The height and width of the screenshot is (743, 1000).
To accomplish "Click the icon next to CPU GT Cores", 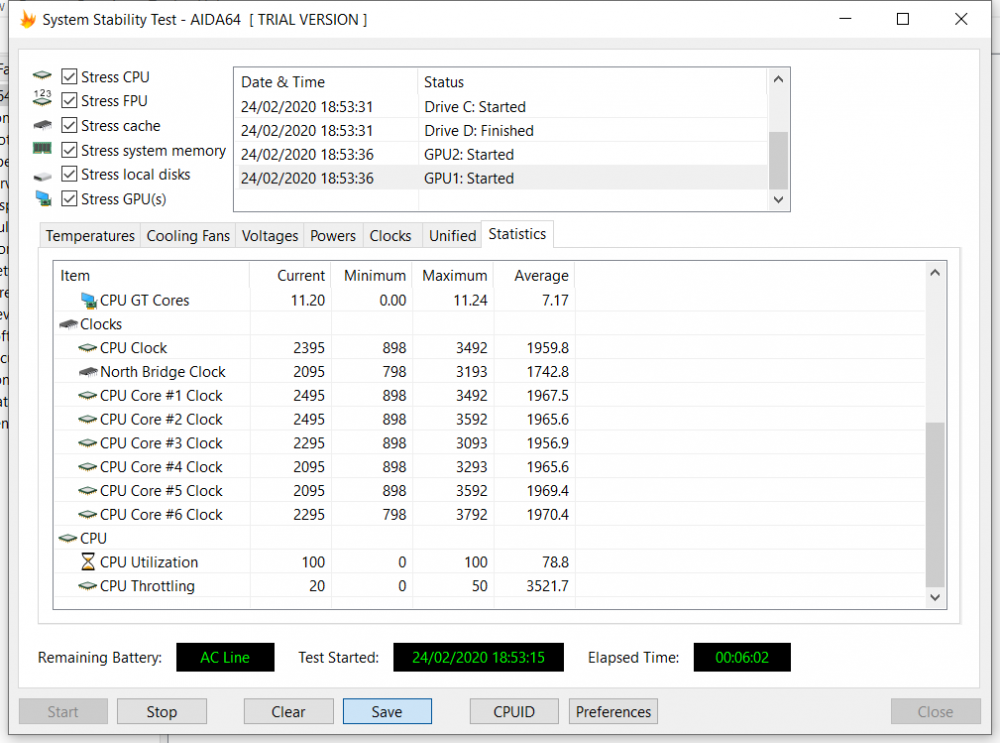I will (x=89, y=300).
